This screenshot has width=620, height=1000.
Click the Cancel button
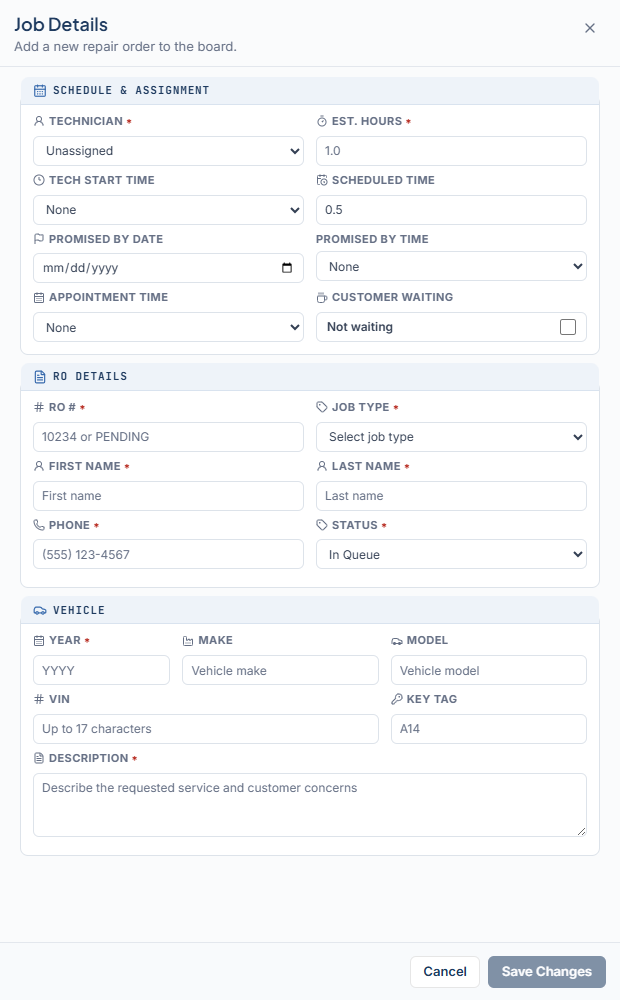pos(445,972)
